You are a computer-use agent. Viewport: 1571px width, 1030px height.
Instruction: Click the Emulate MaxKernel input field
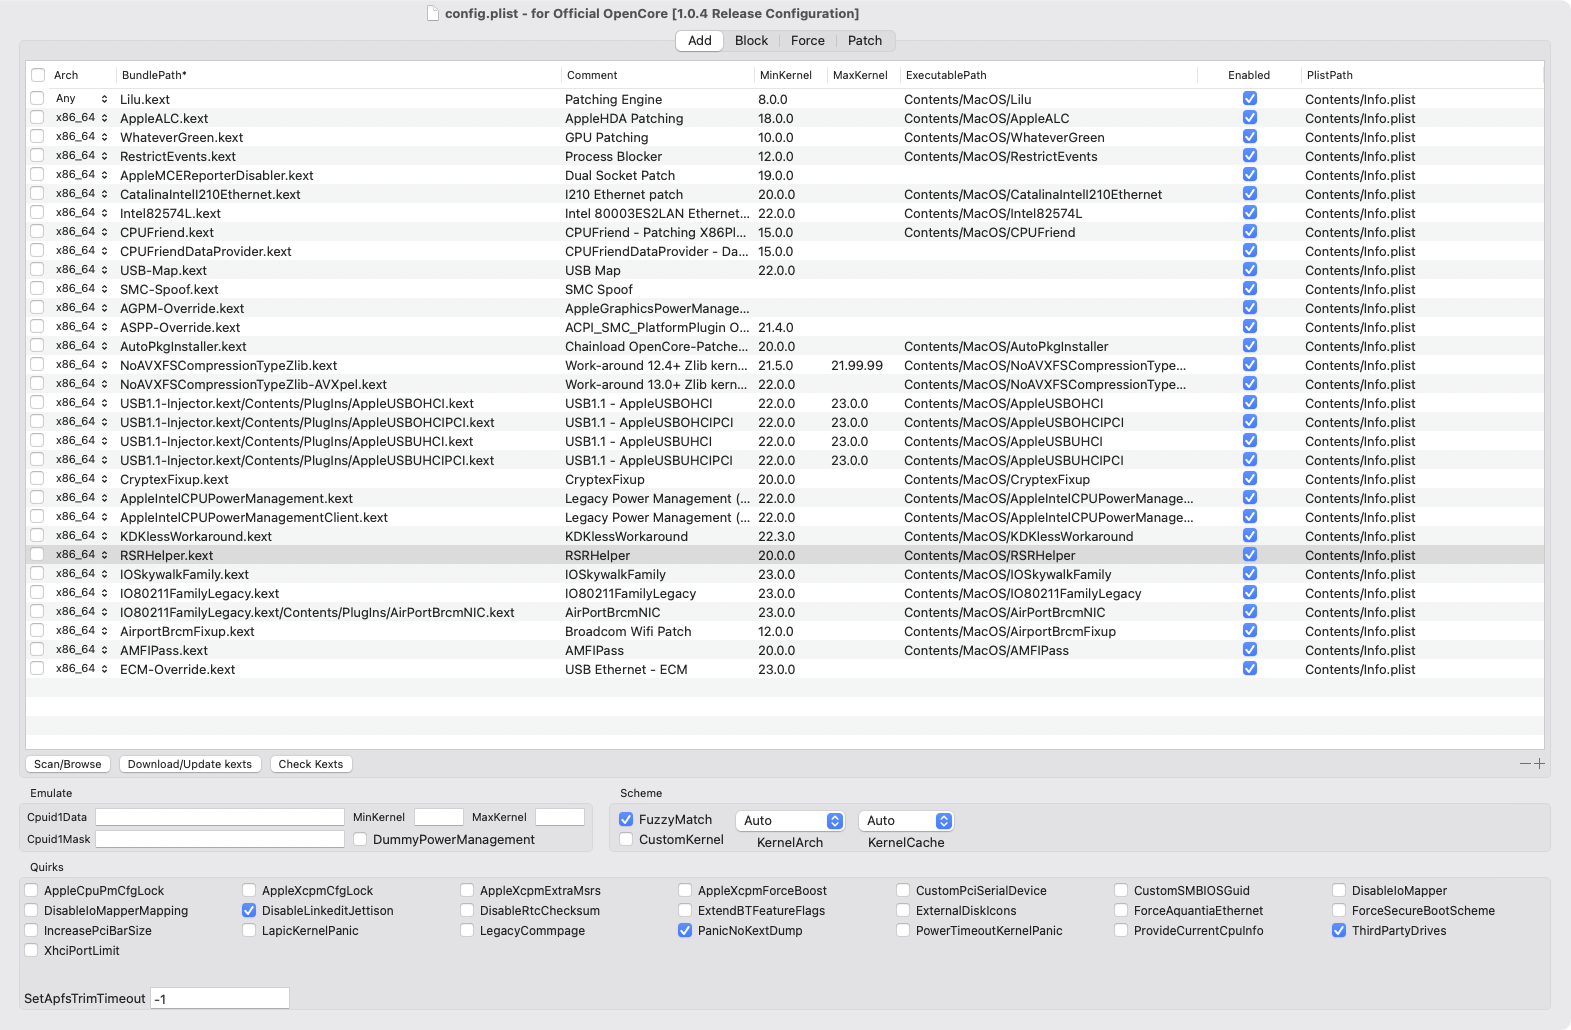point(560,817)
